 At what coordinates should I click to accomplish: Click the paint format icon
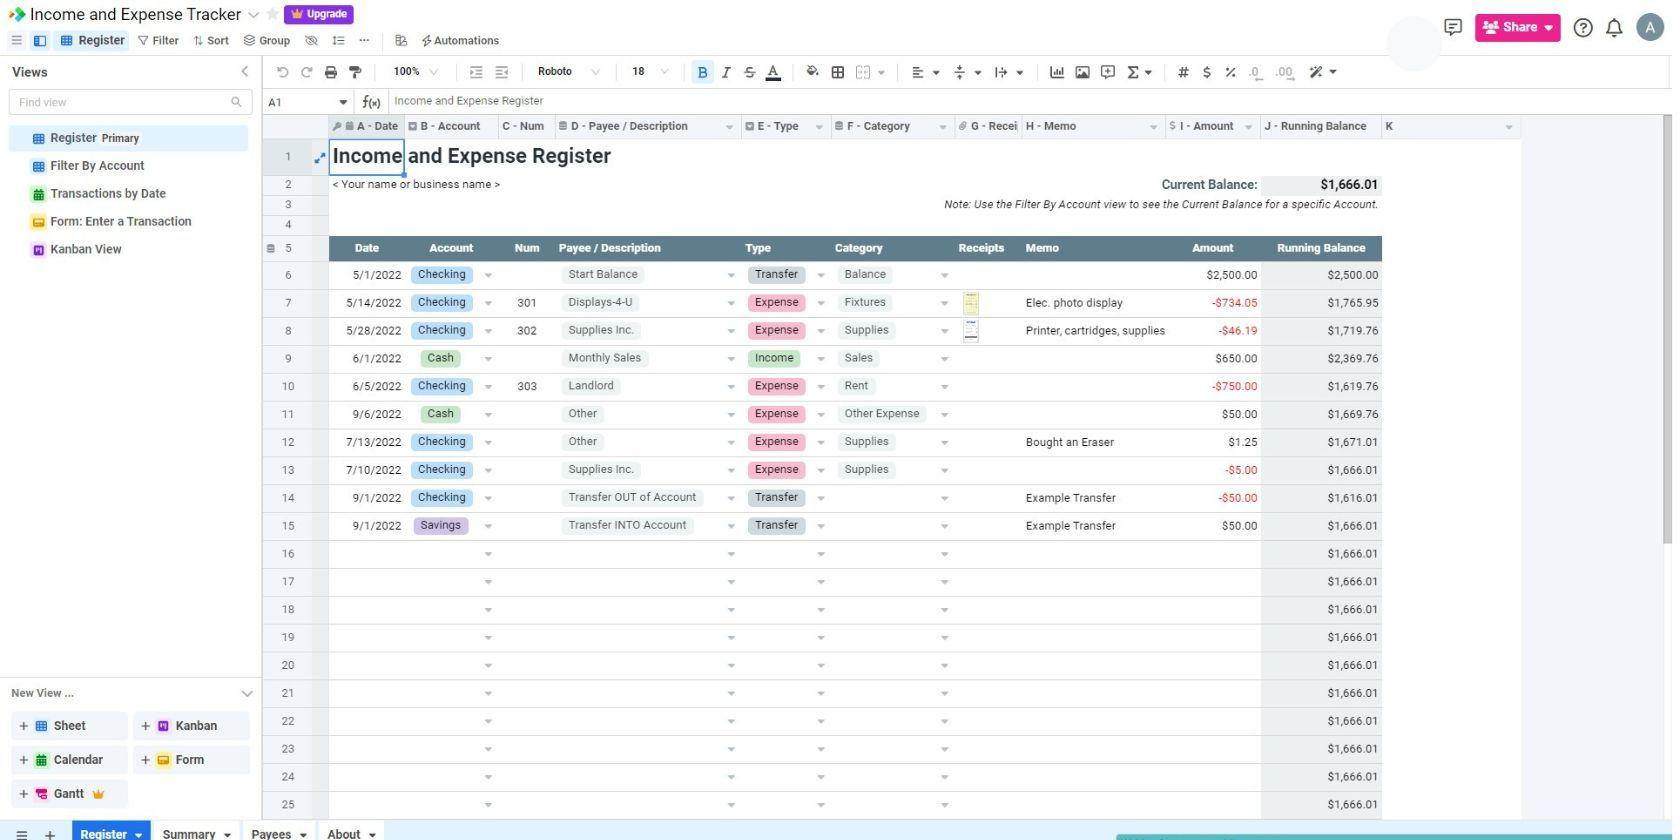point(355,72)
